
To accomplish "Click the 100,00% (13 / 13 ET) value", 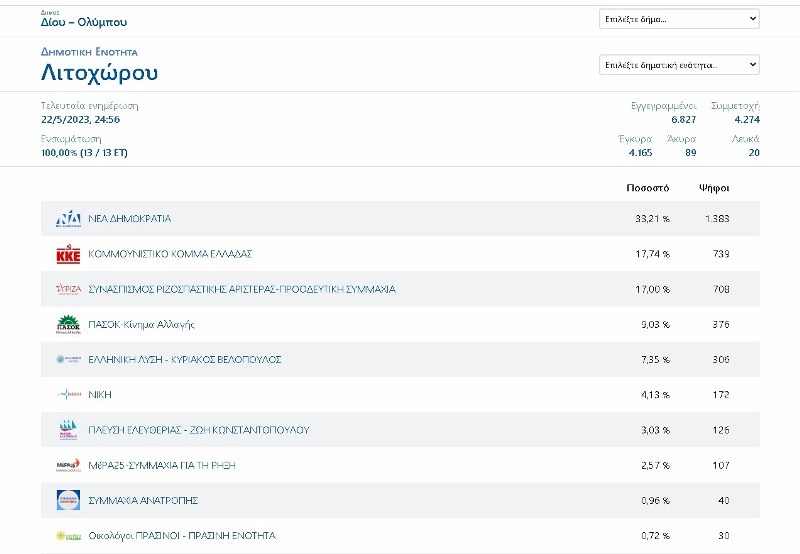I will point(84,153).
